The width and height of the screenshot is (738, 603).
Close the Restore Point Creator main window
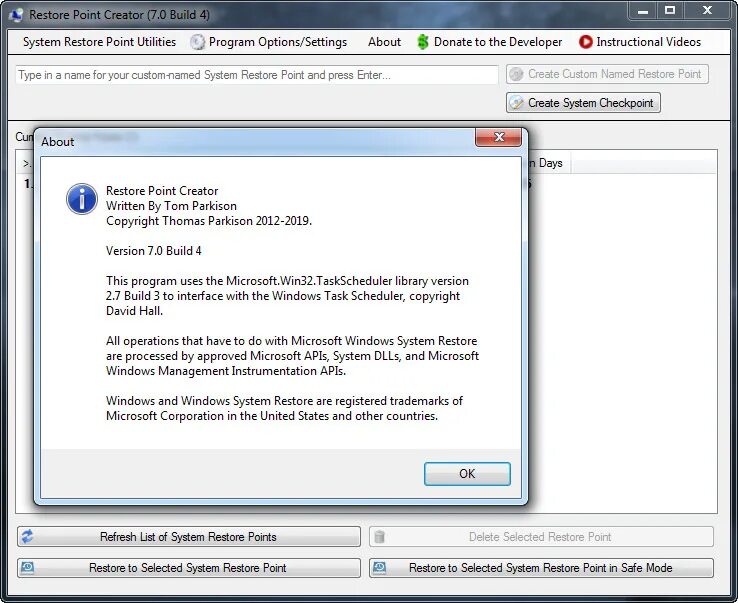[x=707, y=10]
